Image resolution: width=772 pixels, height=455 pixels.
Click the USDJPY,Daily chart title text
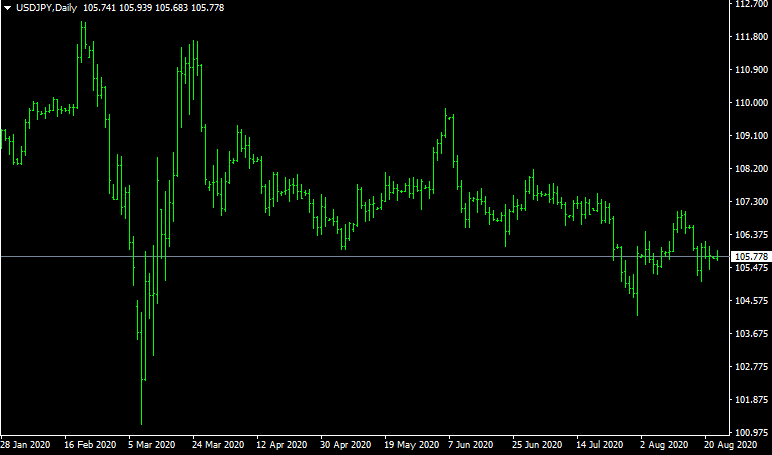46,8
